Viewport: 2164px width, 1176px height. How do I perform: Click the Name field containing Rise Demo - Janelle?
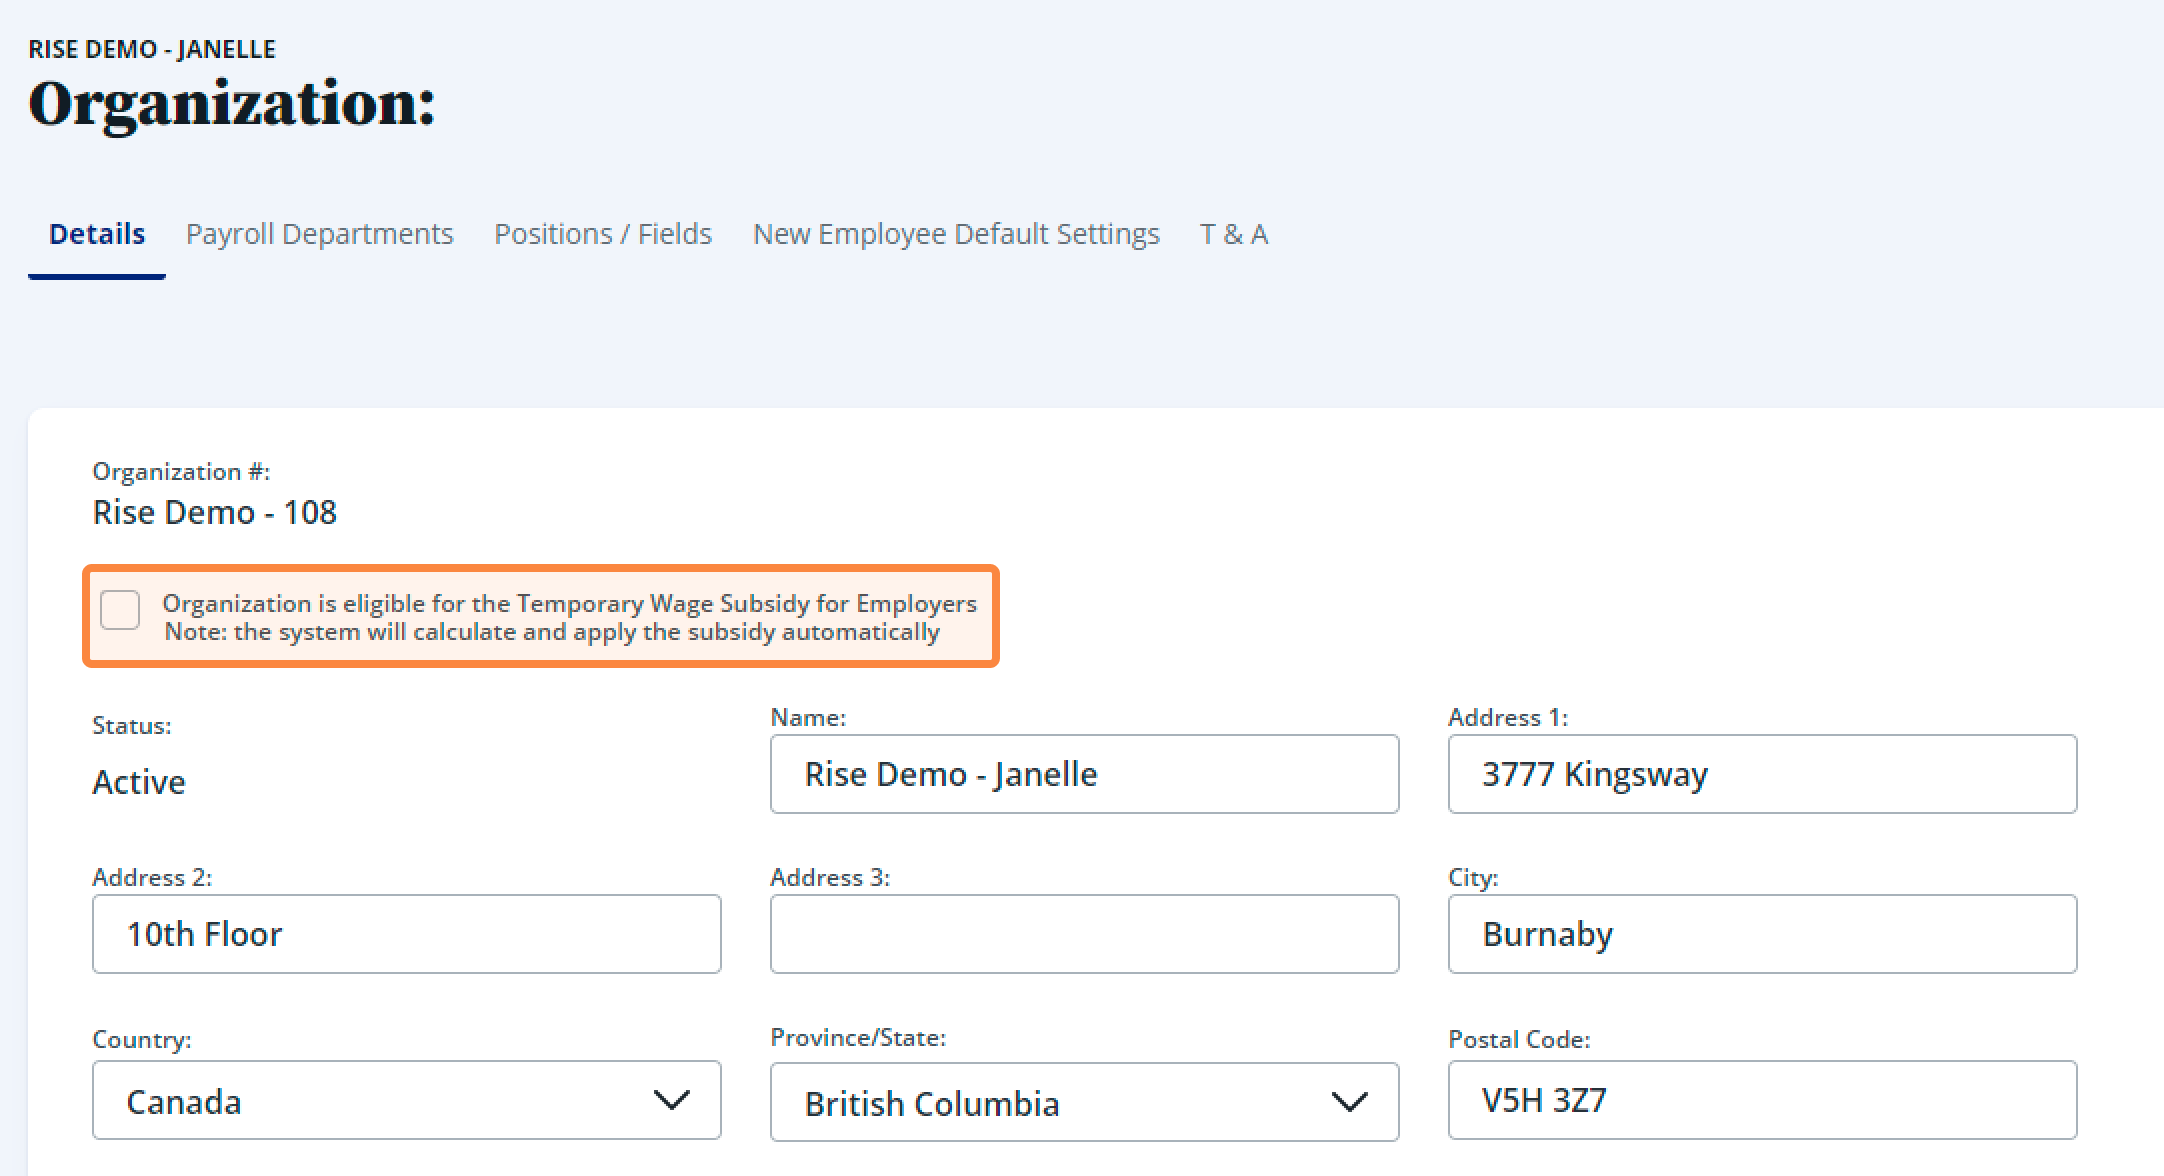click(x=1084, y=774)
